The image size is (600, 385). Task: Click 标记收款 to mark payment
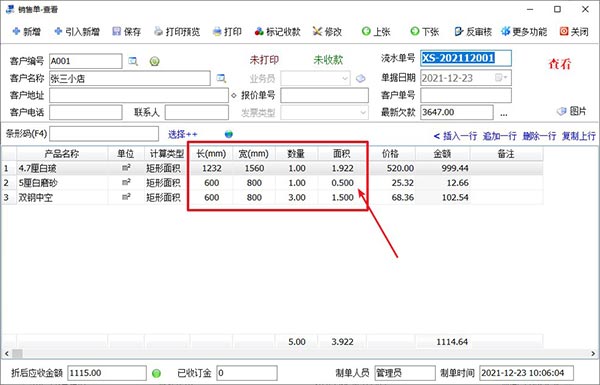277,31
